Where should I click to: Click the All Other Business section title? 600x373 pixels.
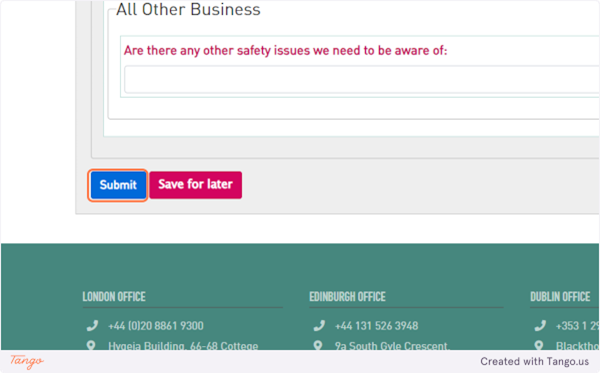[188, 9]
